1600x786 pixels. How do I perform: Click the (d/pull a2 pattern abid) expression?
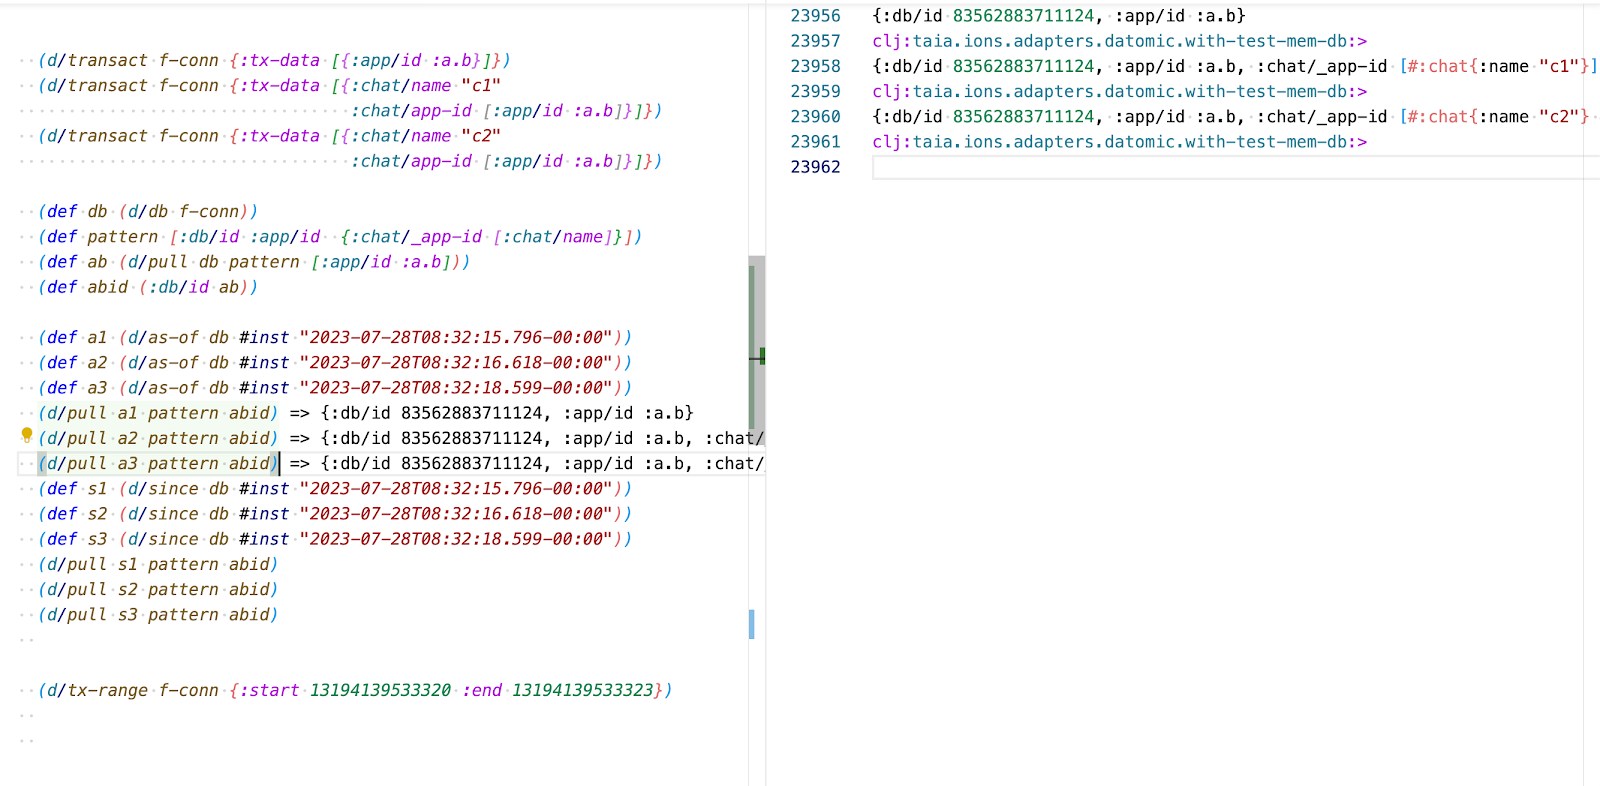(x=158, y=438)
